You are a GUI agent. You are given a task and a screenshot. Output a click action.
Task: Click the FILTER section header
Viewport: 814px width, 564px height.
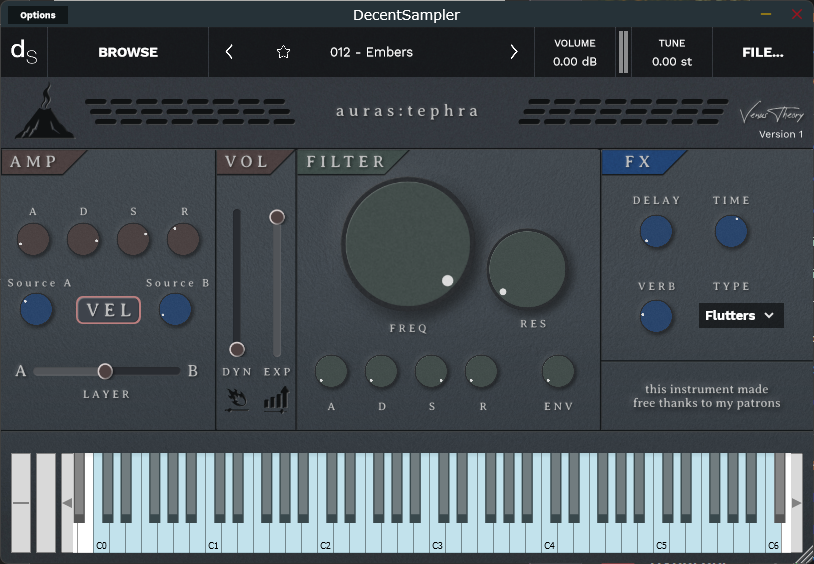(346, 162)
